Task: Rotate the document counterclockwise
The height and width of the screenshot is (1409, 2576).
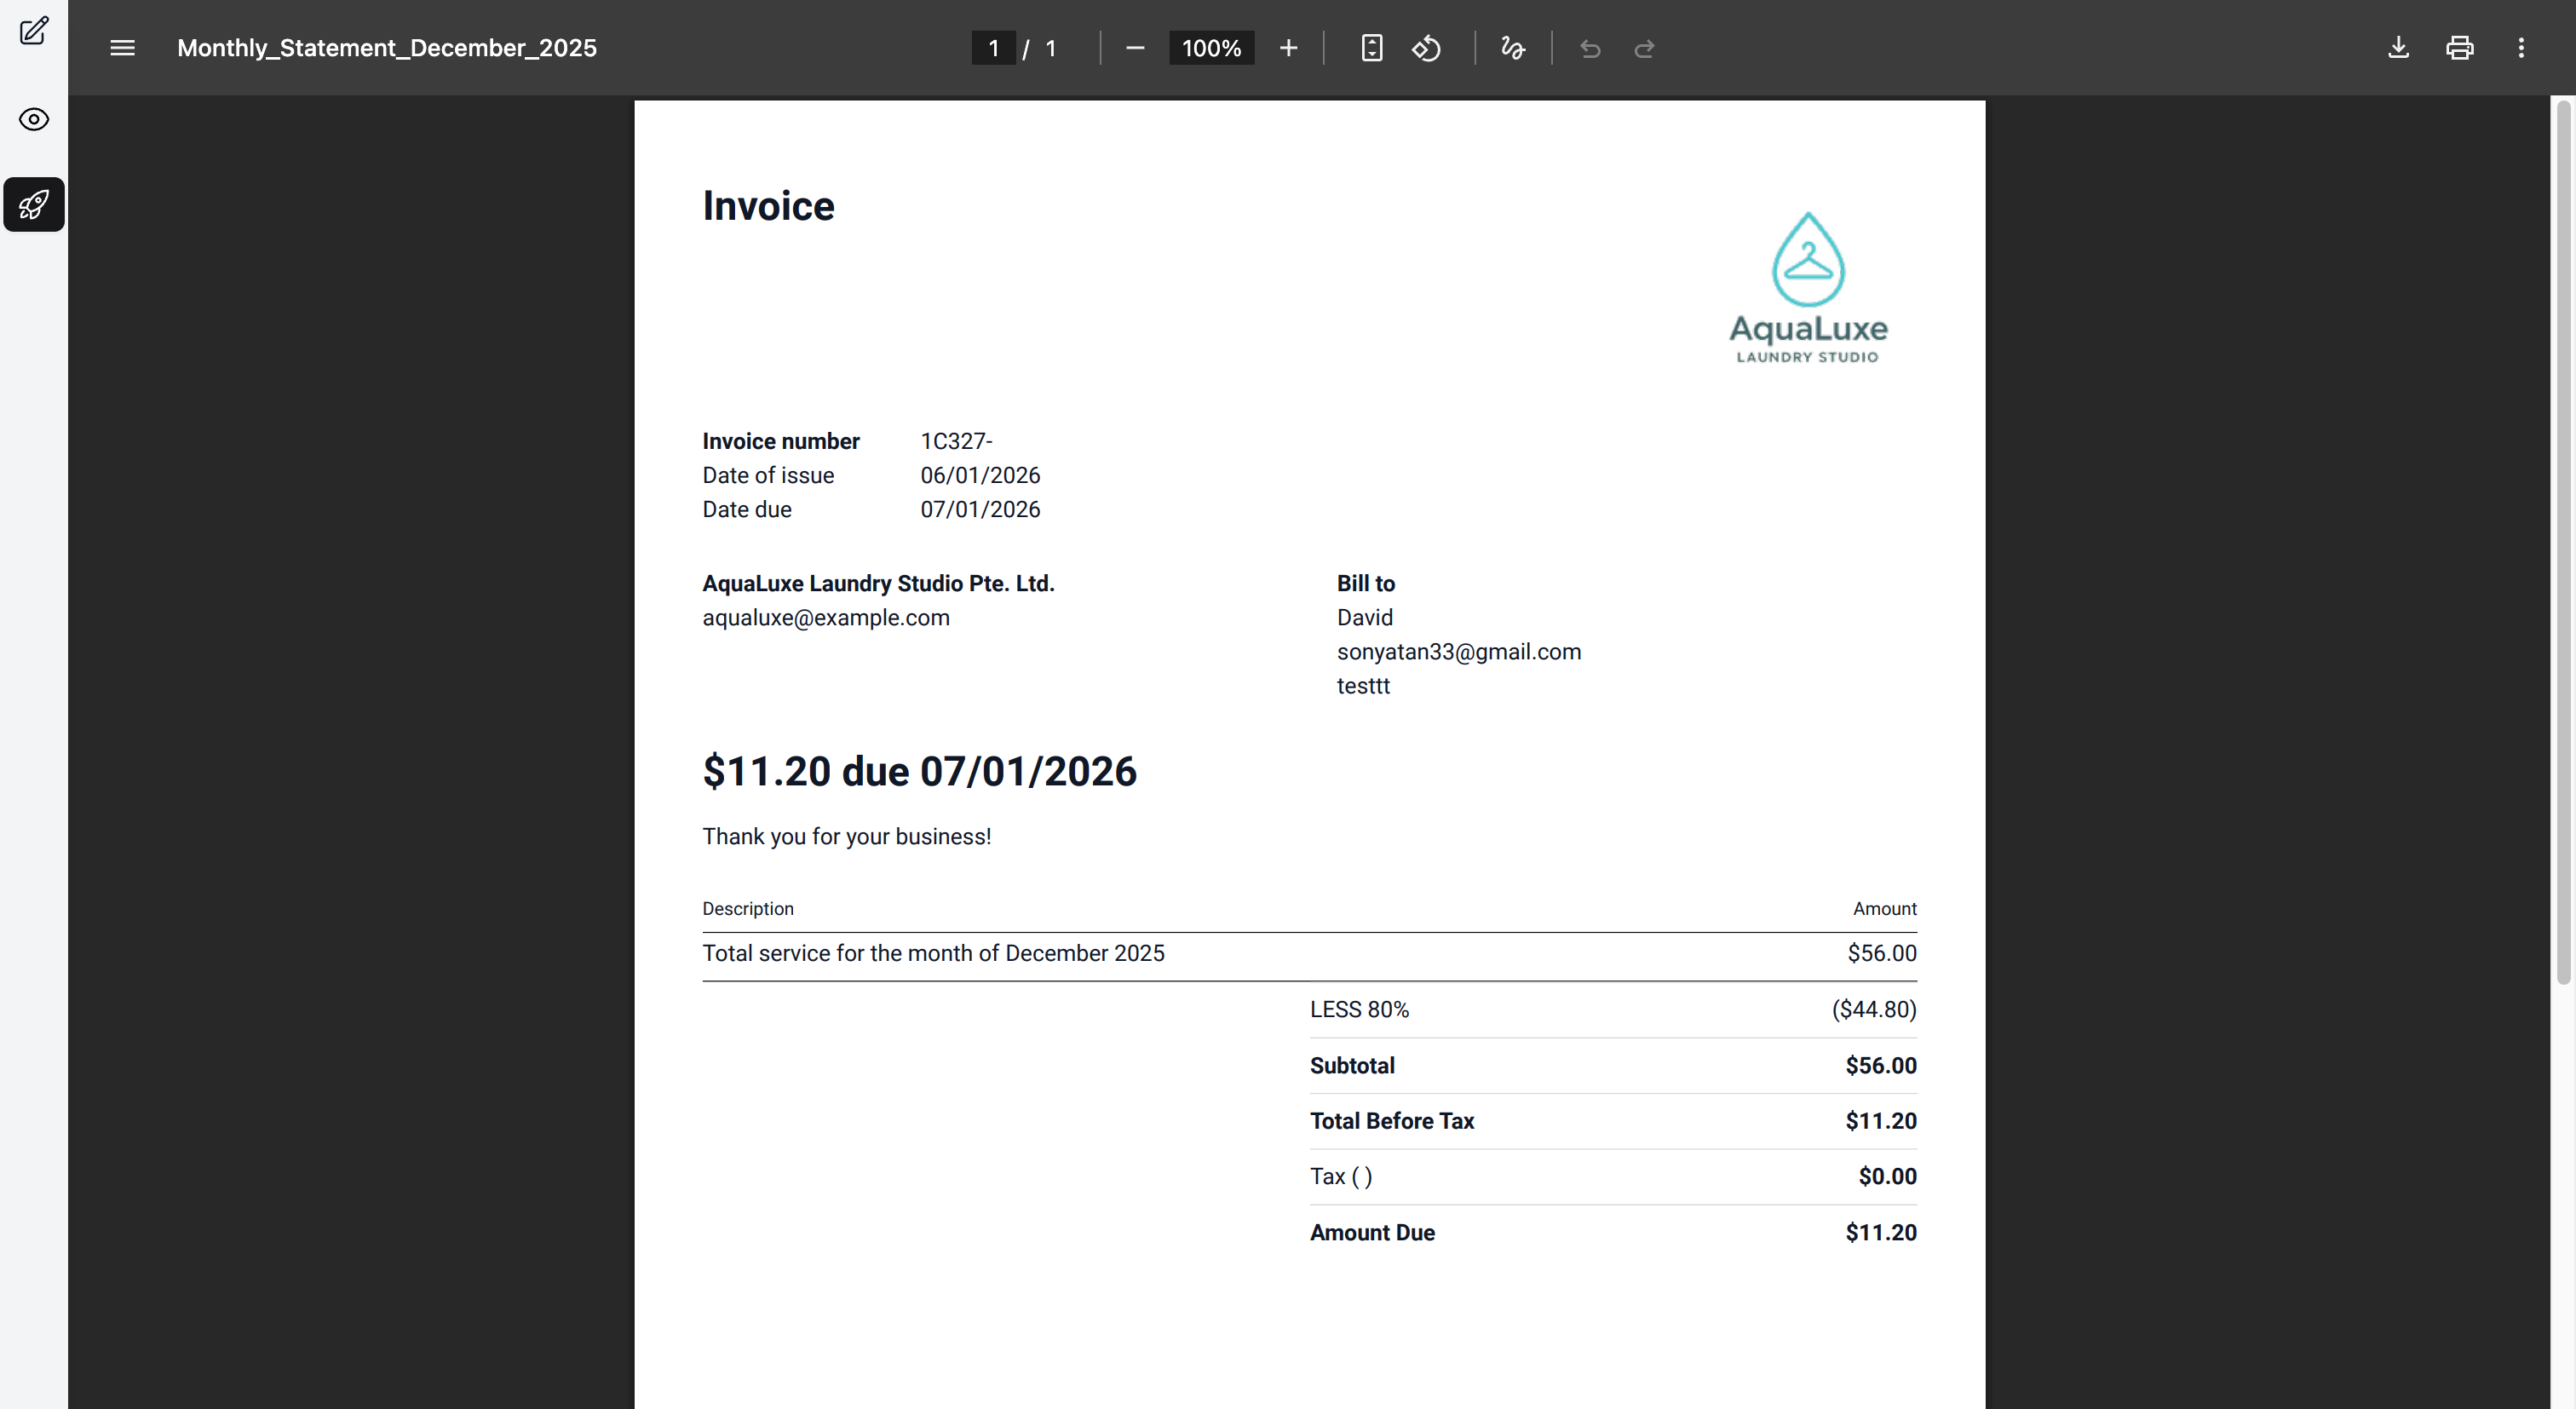Action: [1426, 48]
